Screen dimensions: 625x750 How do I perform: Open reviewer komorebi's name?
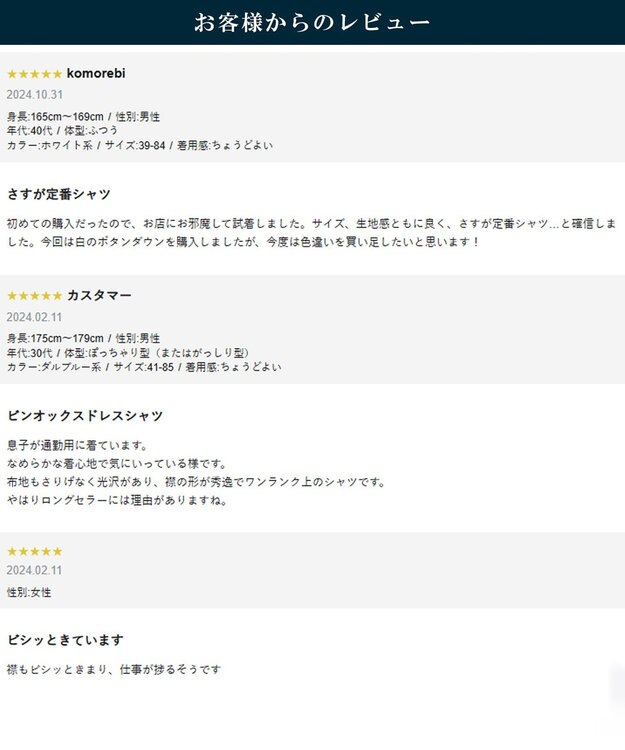click(96, 74)
